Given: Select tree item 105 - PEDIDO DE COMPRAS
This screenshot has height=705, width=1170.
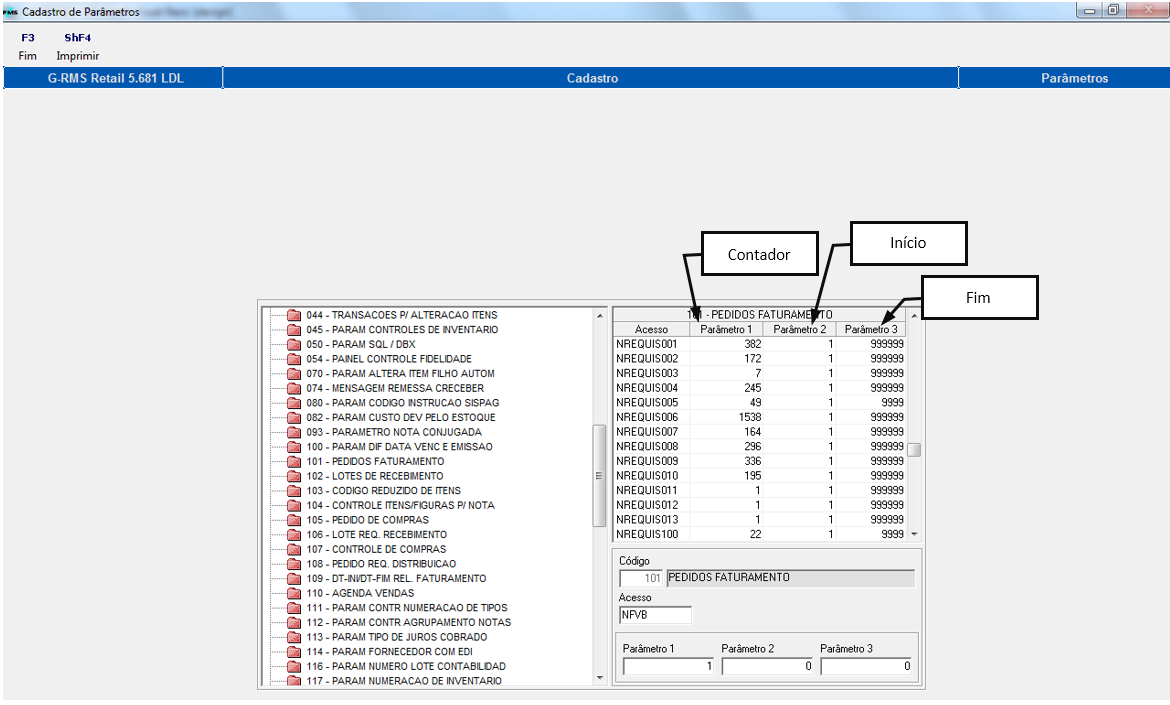Looking at the screenshot, I should [x=368, y=520].
